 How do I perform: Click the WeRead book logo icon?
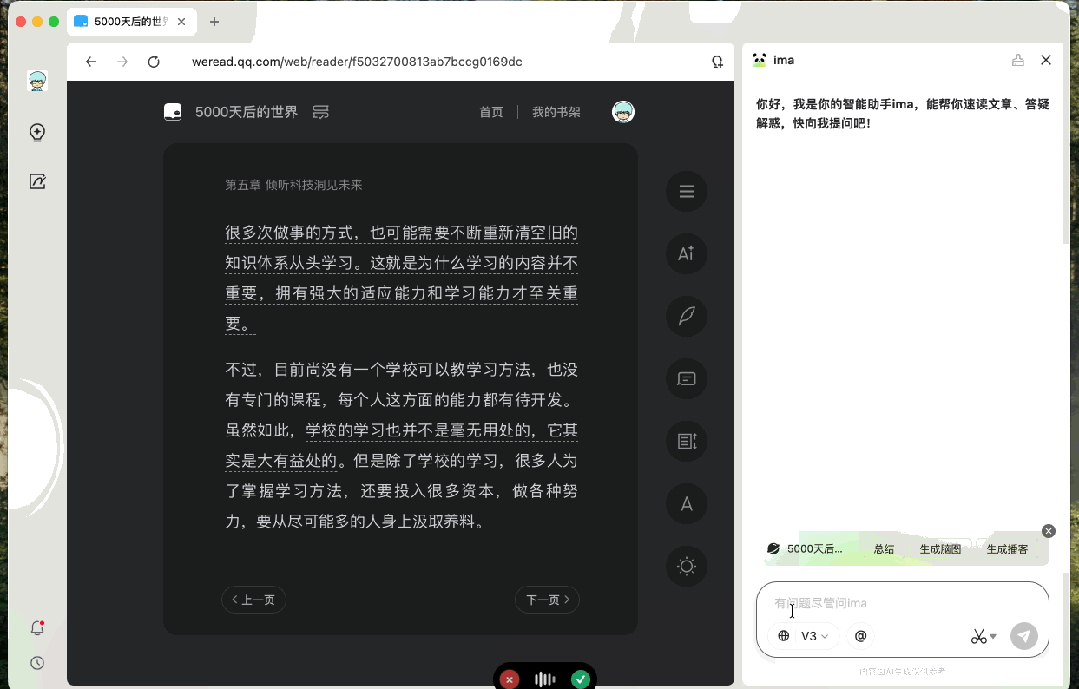(173, 112)
